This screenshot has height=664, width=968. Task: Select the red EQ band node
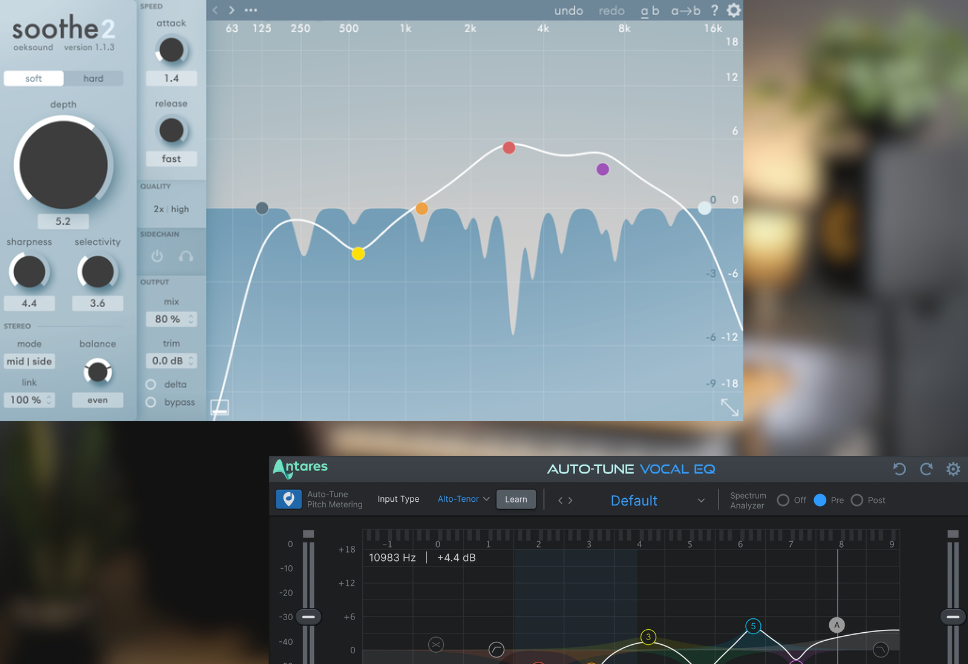tap(509, 147)
